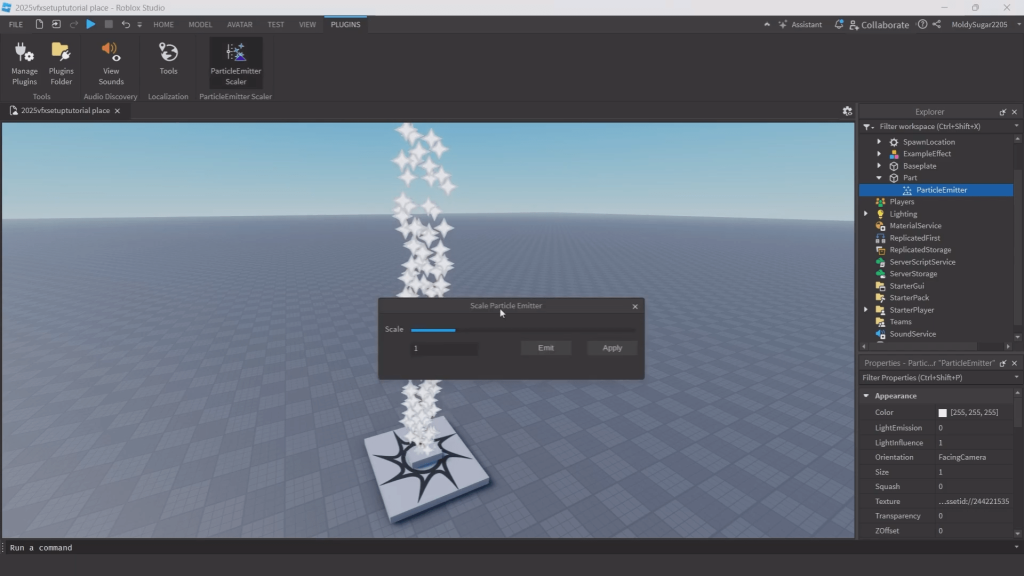
Task: Open the notifications bell
Action: (839, 24)
